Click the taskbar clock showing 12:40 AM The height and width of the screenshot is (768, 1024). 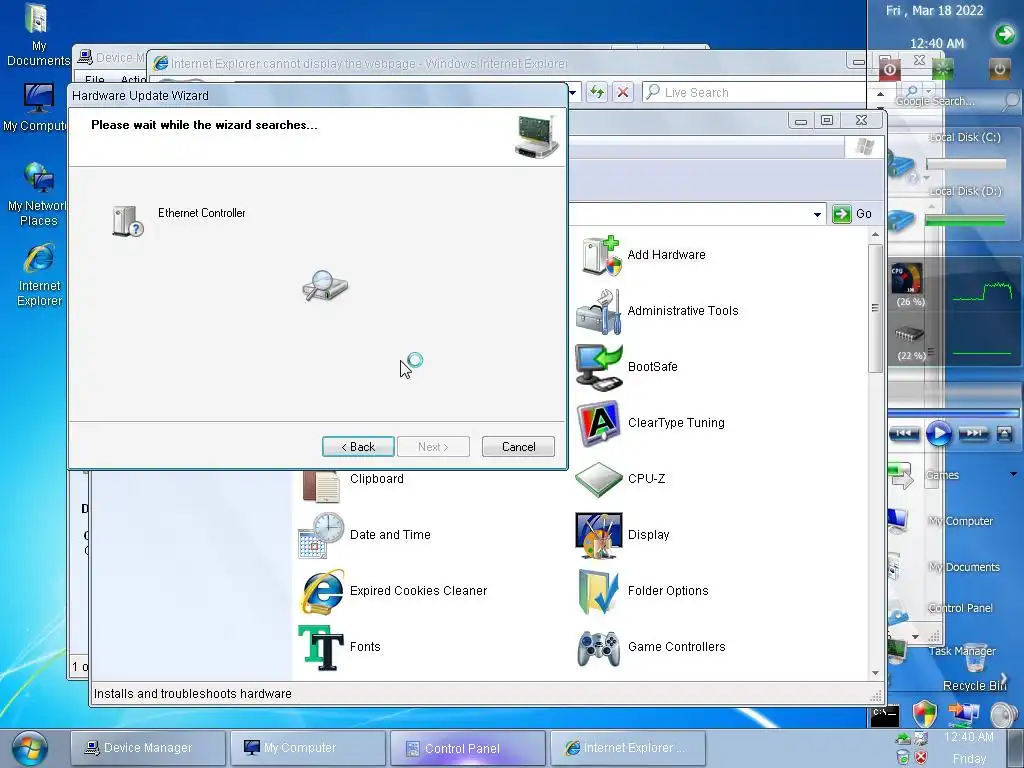969,737
